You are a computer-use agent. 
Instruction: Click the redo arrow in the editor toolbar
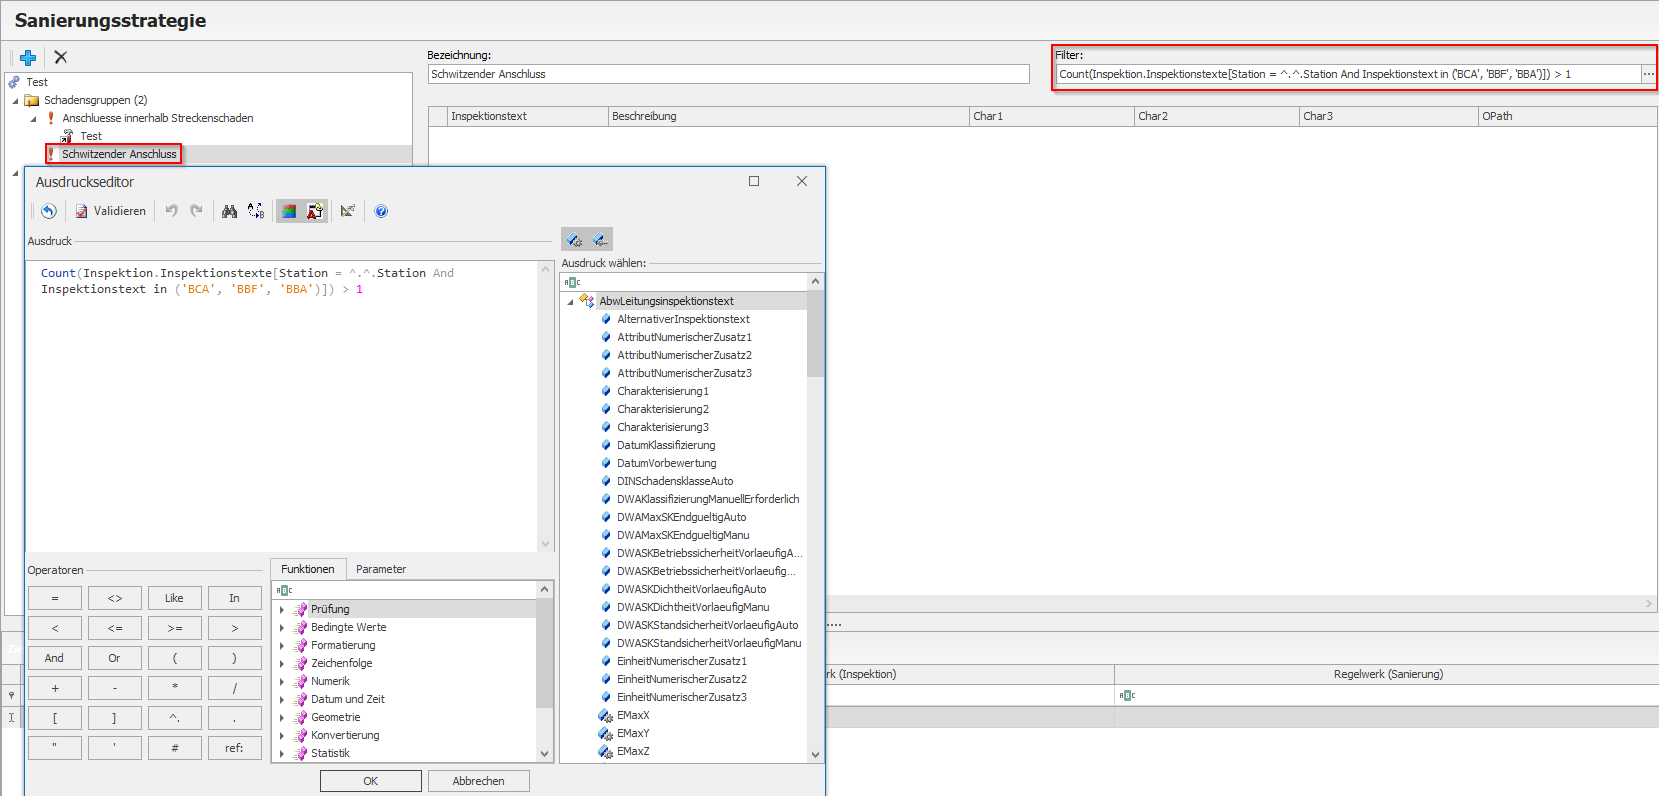pos(197,211)
